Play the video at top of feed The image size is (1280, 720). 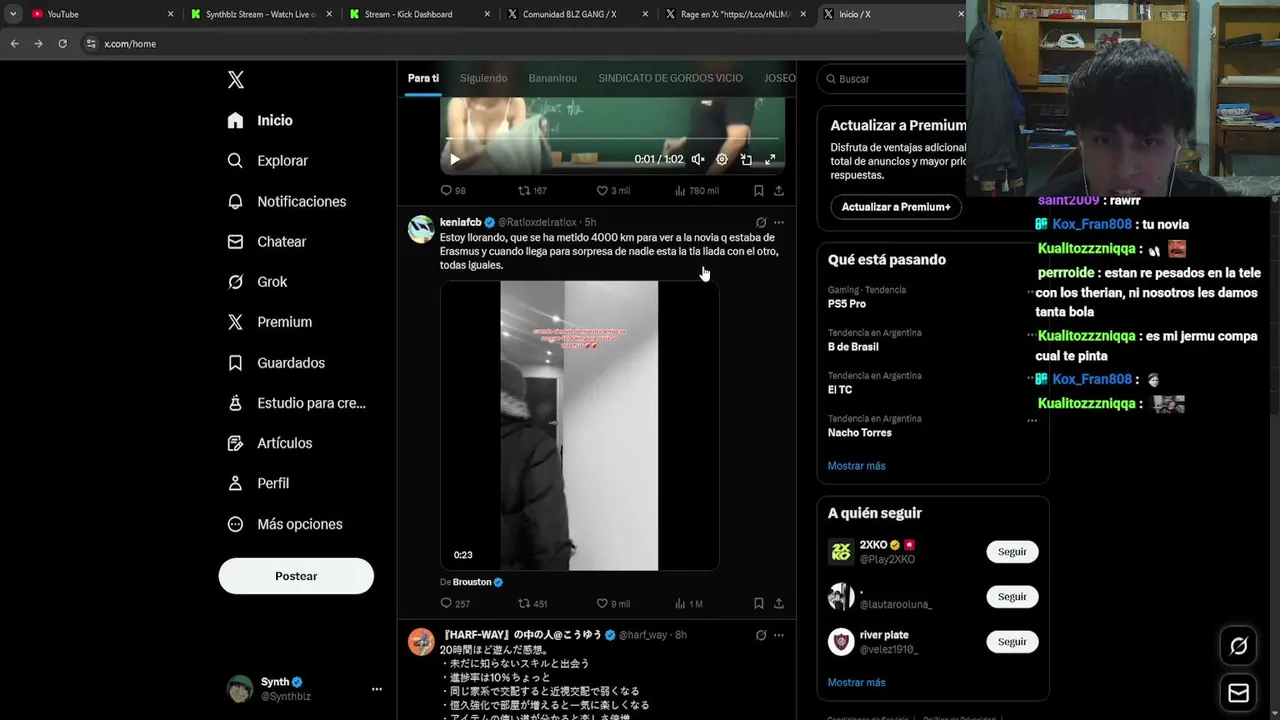click(x=454, y=159)
